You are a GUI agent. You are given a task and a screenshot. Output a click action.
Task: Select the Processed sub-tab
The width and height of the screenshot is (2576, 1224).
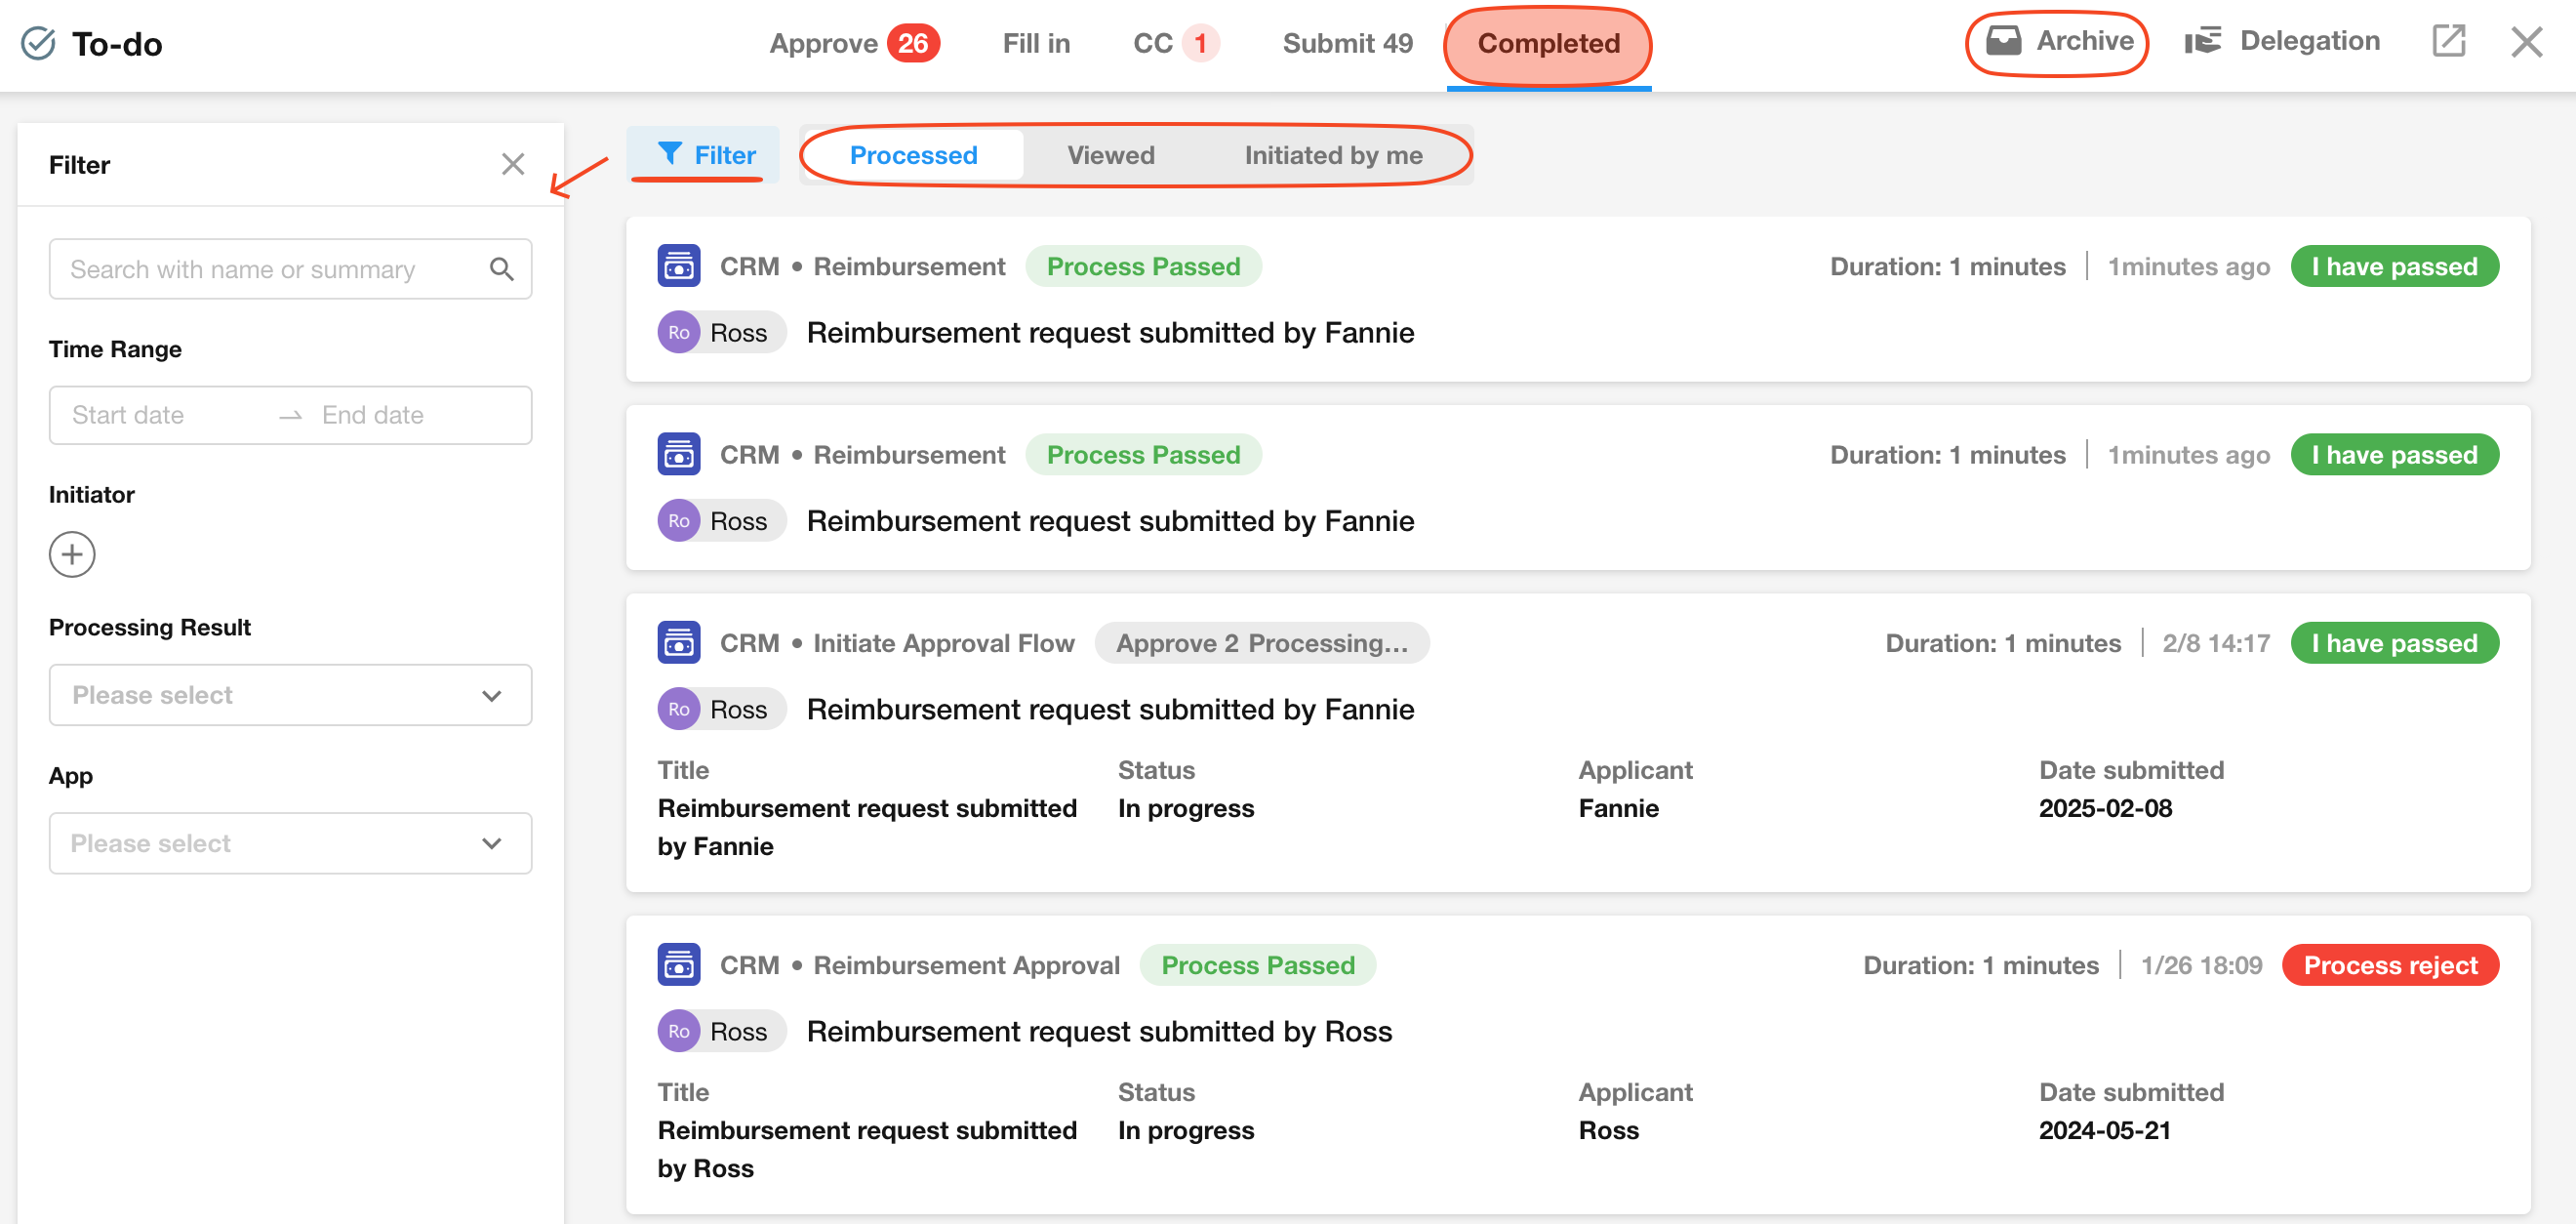(x=913, y=155)
